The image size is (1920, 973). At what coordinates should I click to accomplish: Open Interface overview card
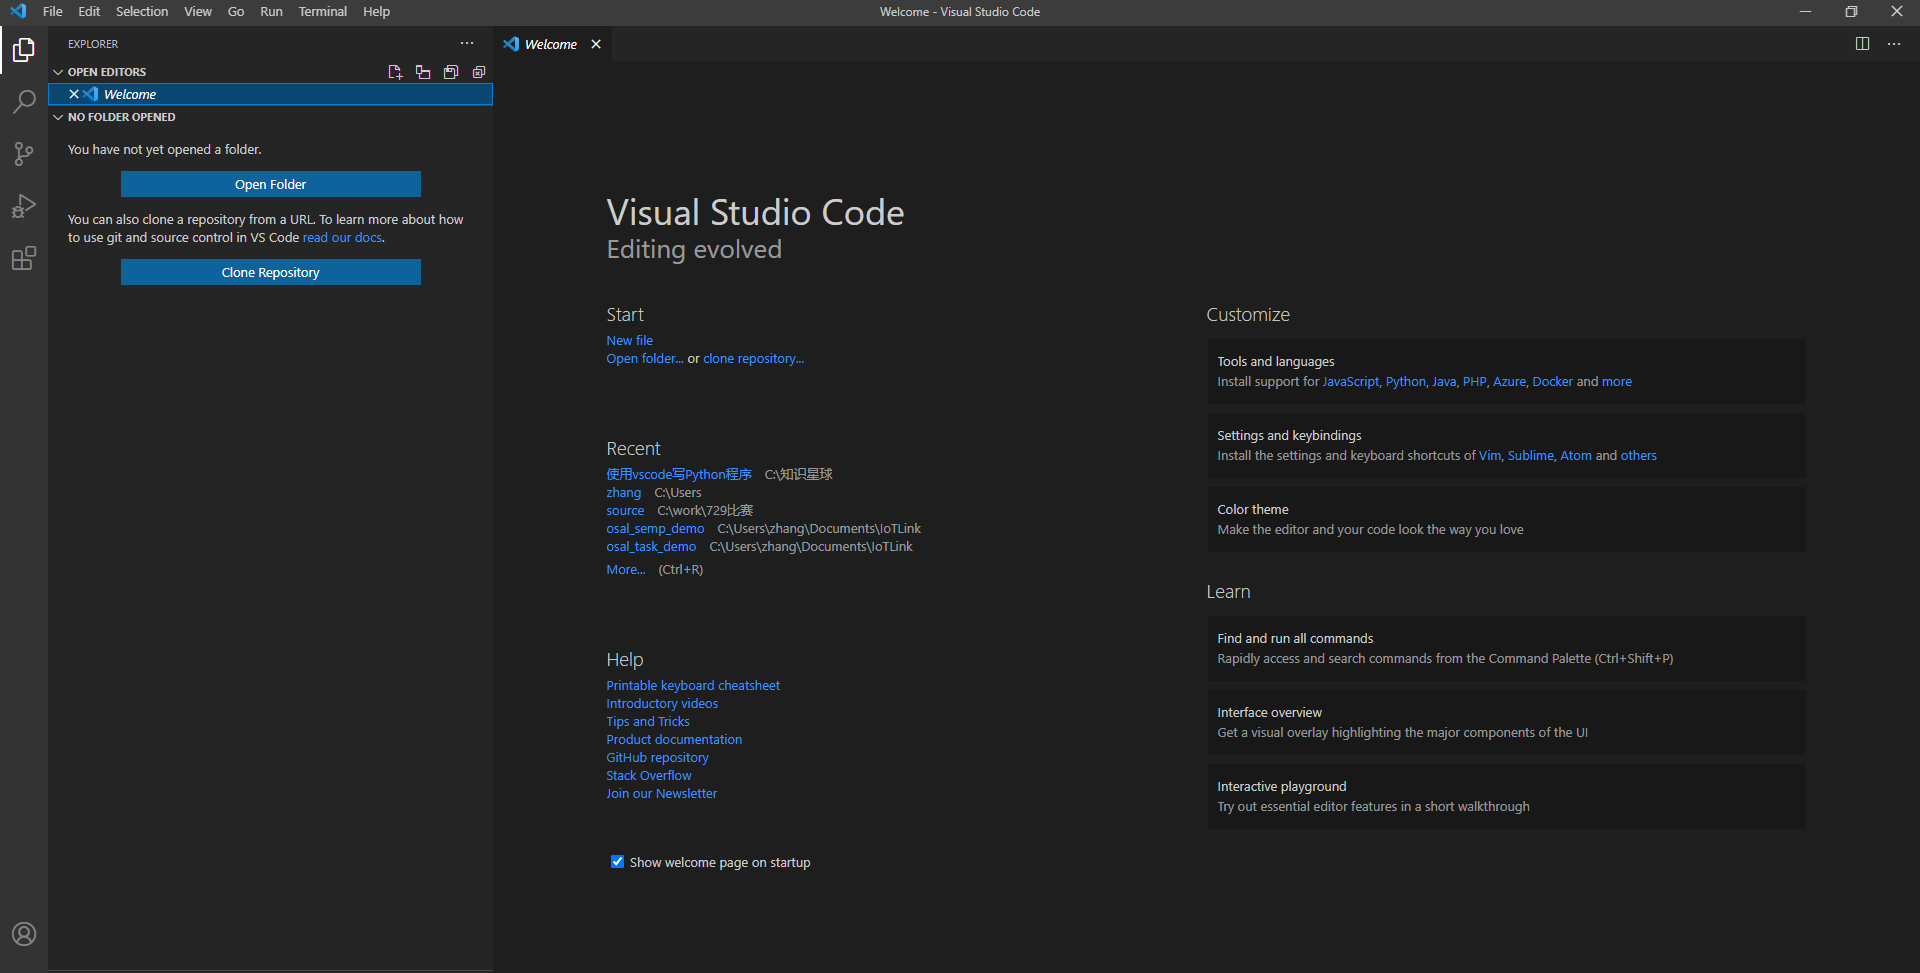click(x=1506, y=722)
